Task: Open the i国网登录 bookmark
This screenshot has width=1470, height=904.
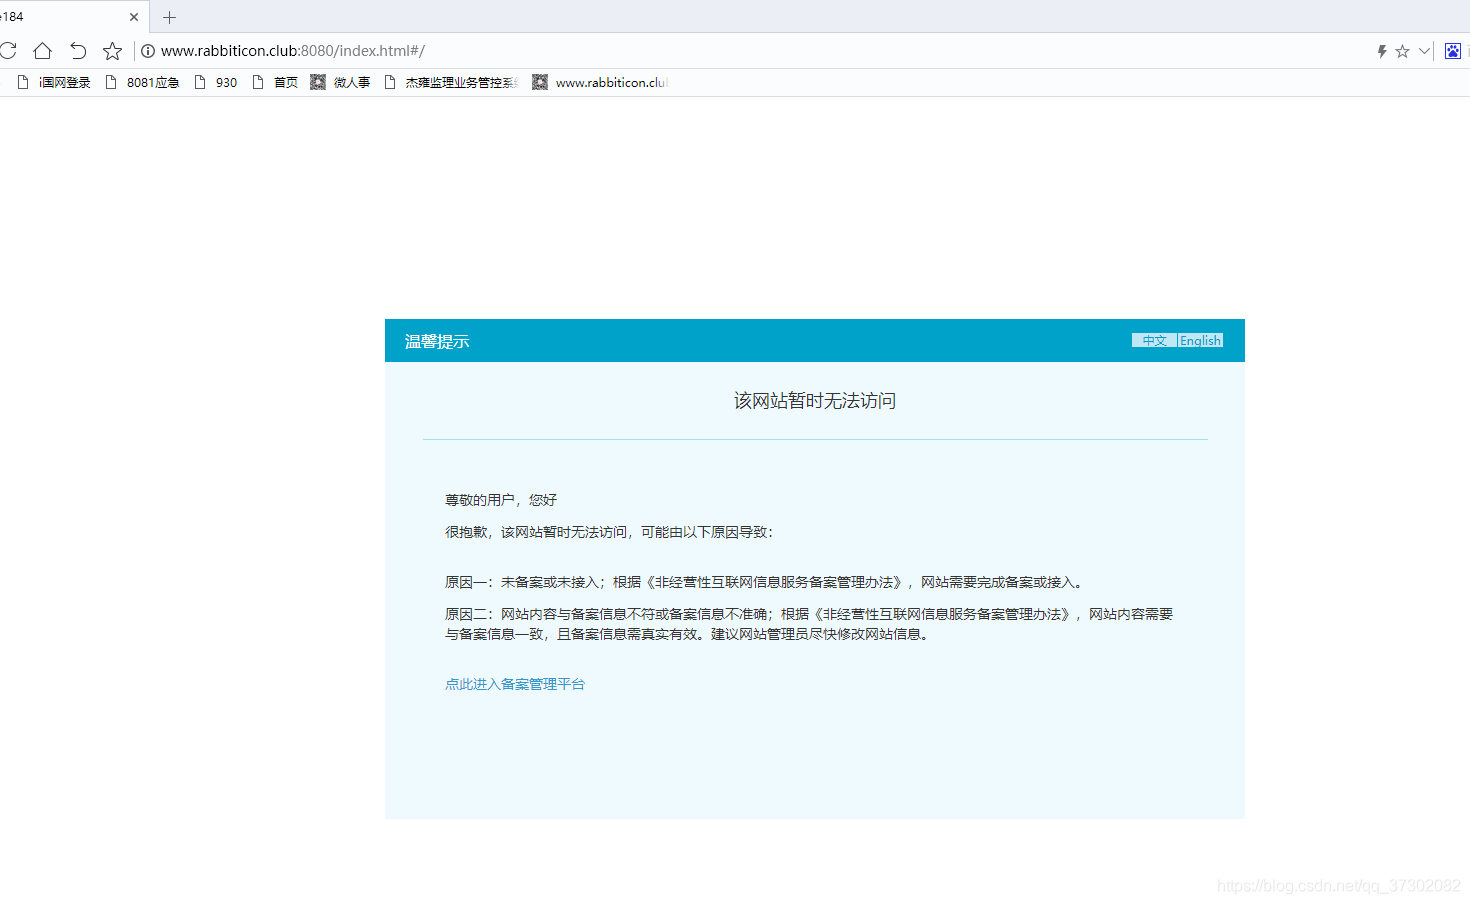Action: [55, 82]
